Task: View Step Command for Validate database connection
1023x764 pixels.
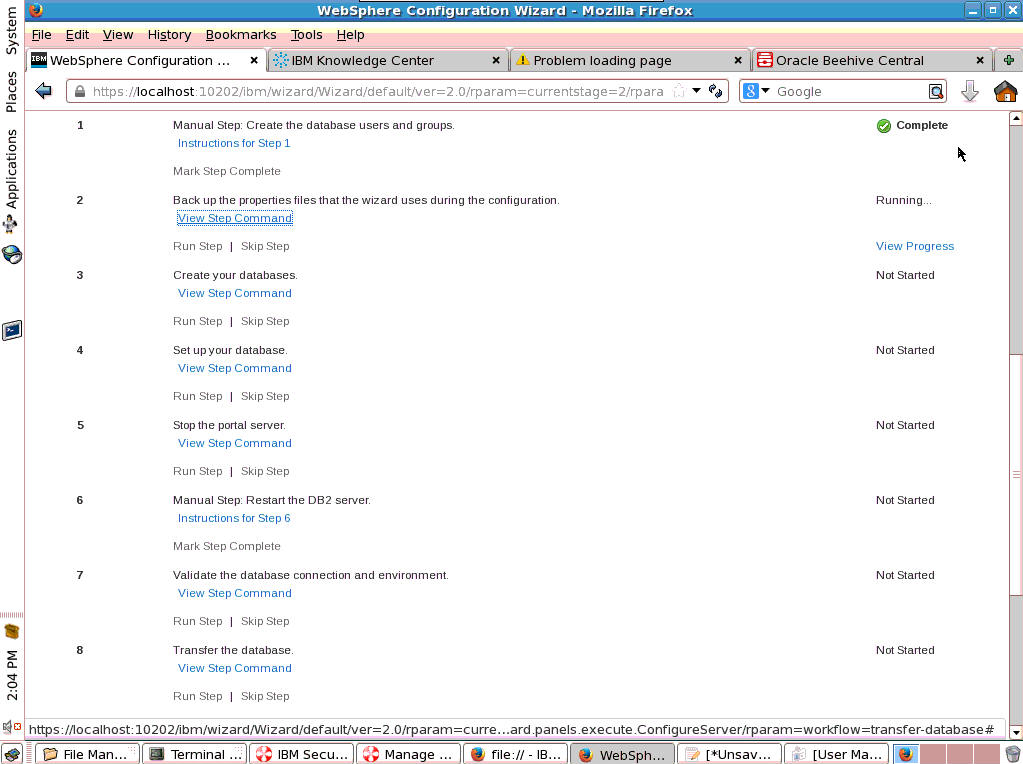Action: [234, 593]
